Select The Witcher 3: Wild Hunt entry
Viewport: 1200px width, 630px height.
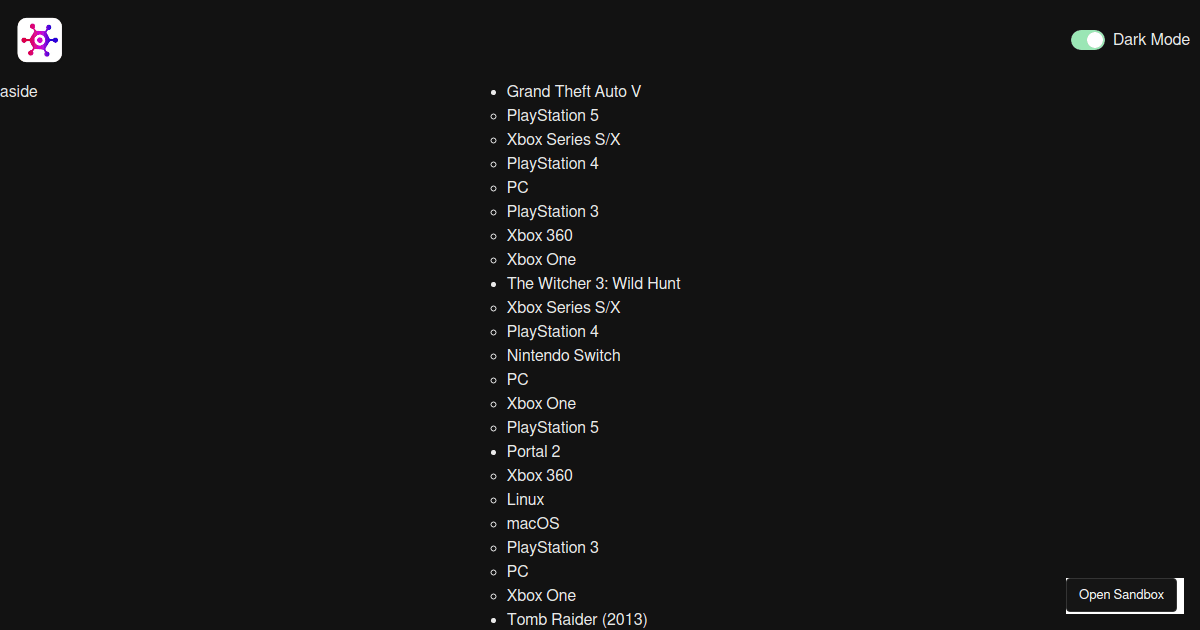(x=593, y=283)
